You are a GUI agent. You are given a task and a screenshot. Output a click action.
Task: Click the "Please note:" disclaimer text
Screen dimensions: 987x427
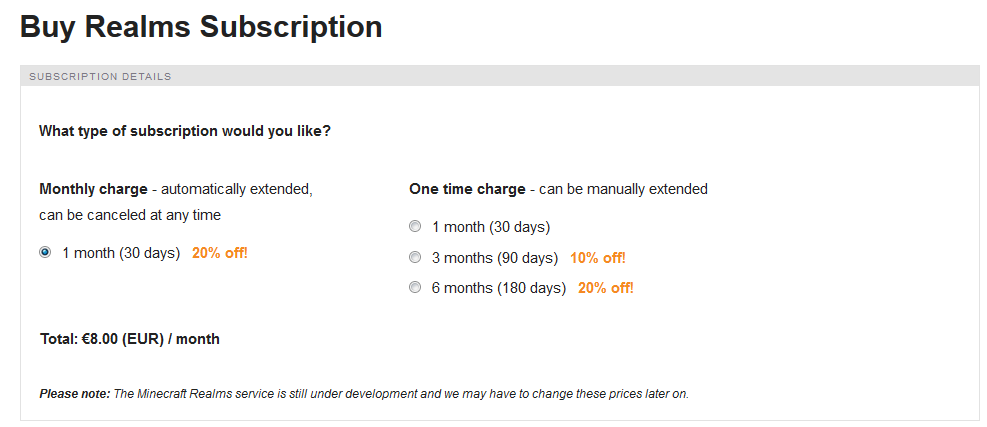tap(74, 394)
